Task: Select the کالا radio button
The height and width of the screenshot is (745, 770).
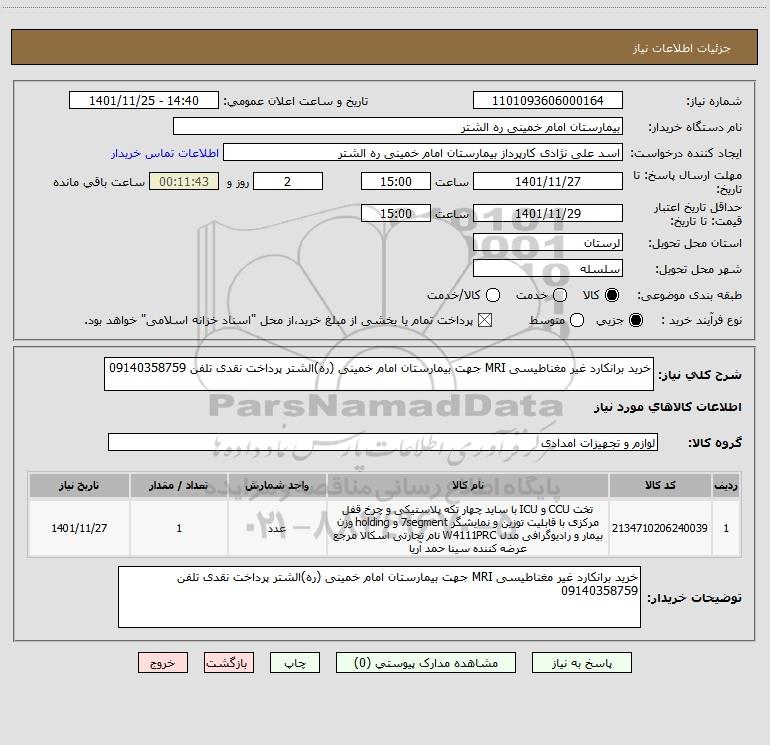Action: pyautogui.click(x=612, y=295)
